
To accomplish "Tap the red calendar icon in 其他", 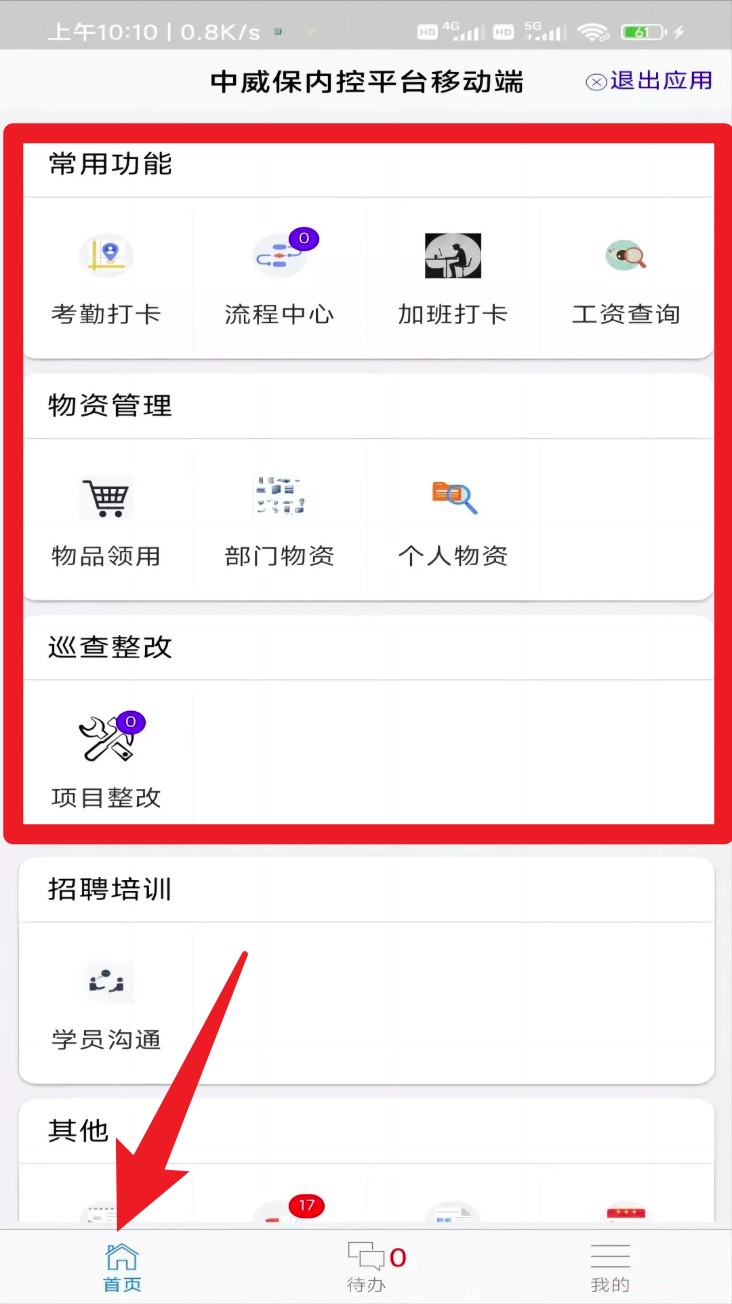I will 626,1215.
